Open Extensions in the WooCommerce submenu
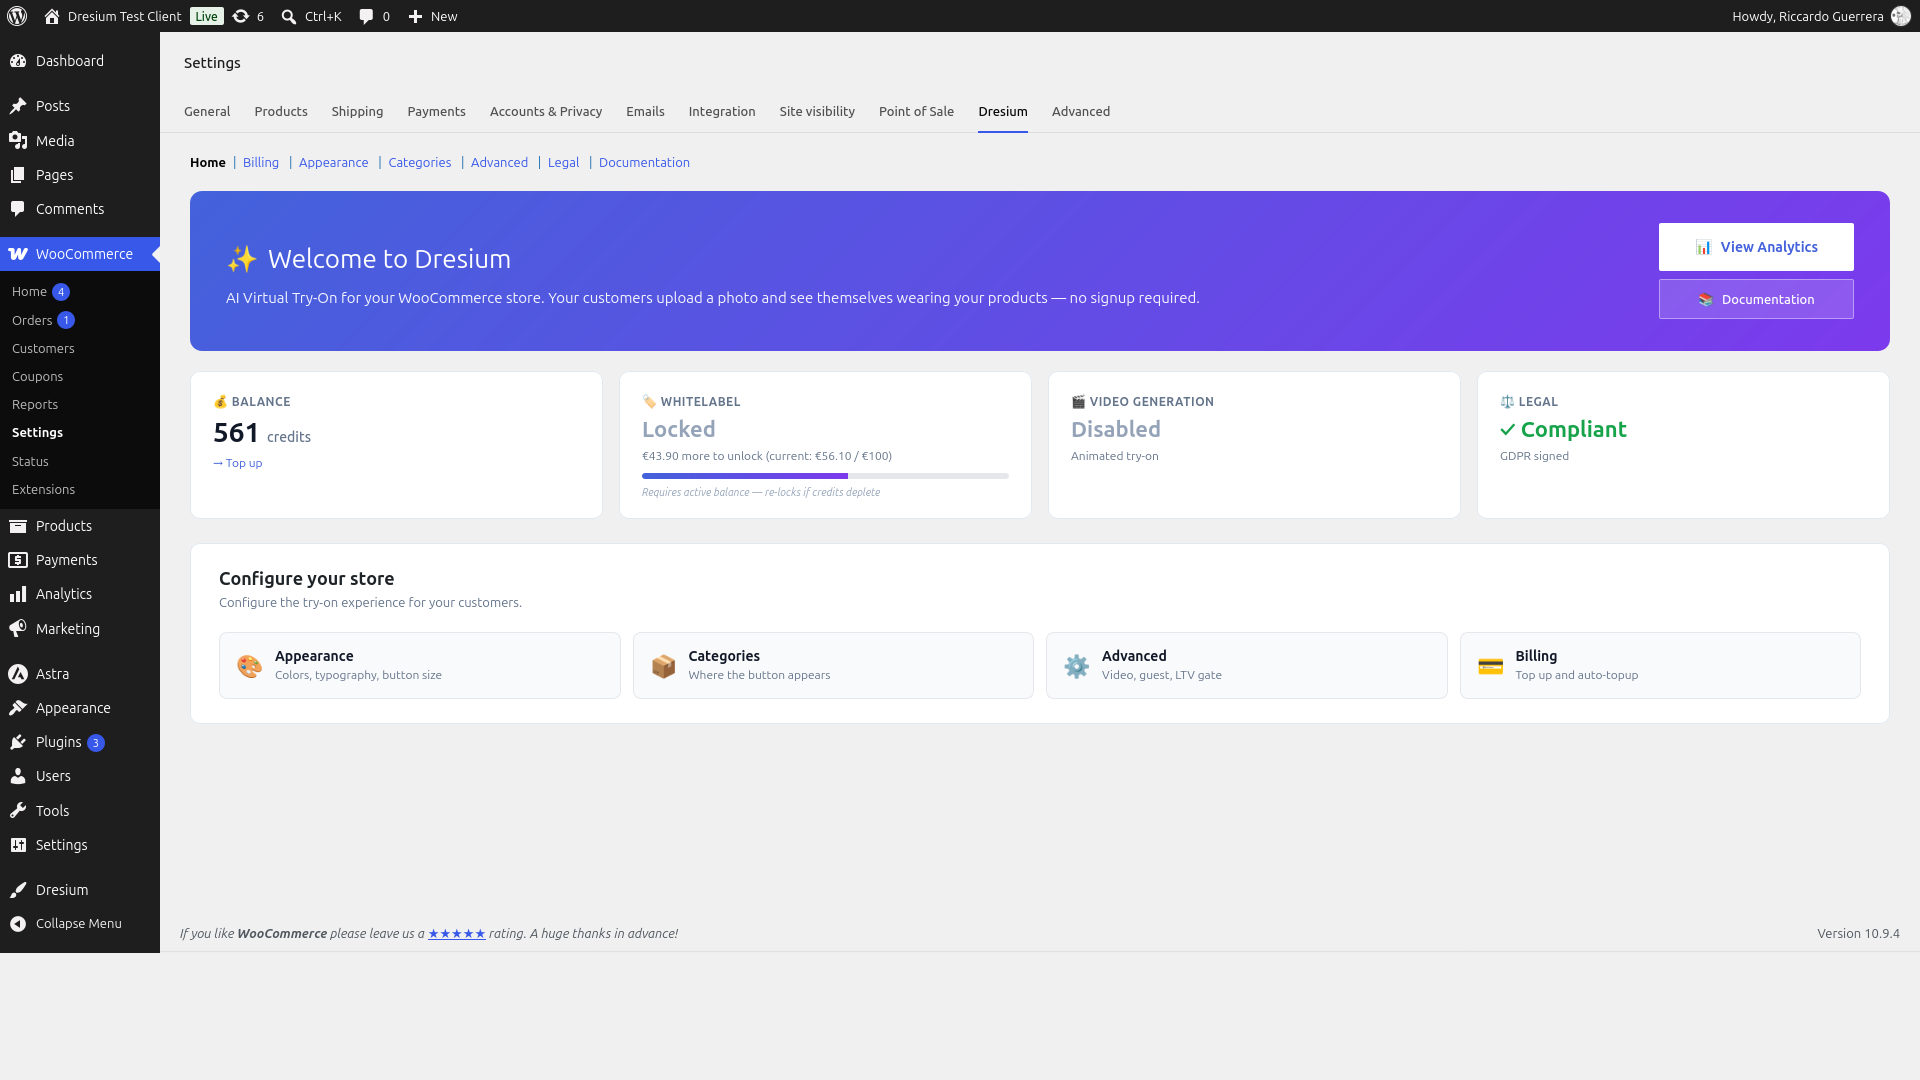This screenshot has height=1080, width=1920. point(43,490)
